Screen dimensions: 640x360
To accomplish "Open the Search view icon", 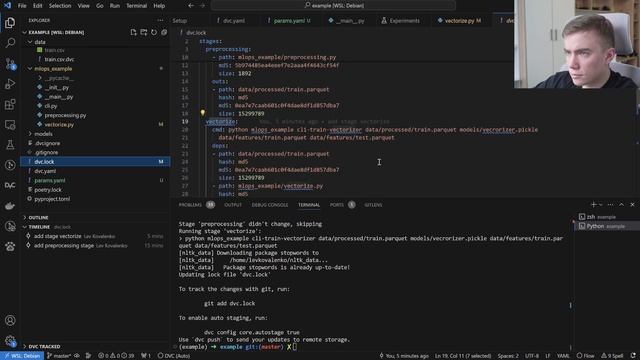I will (10, 43).
